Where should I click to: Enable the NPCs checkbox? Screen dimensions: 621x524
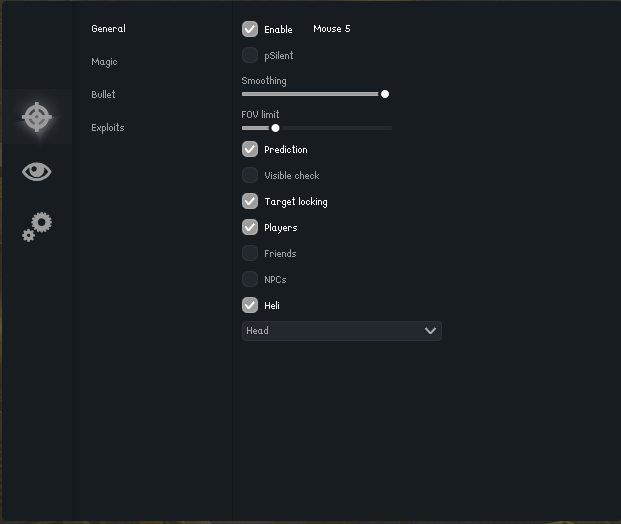click(x=250, y=279)
